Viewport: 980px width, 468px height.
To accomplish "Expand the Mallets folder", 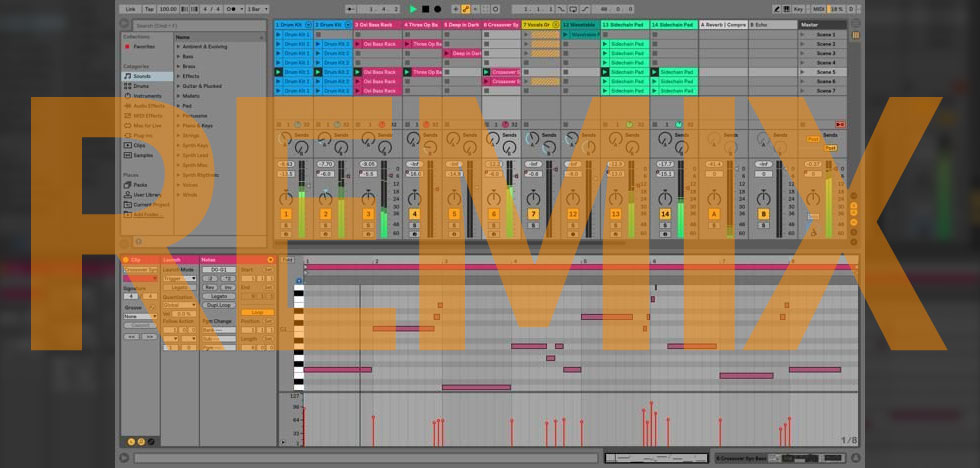I will click(178, 96).
